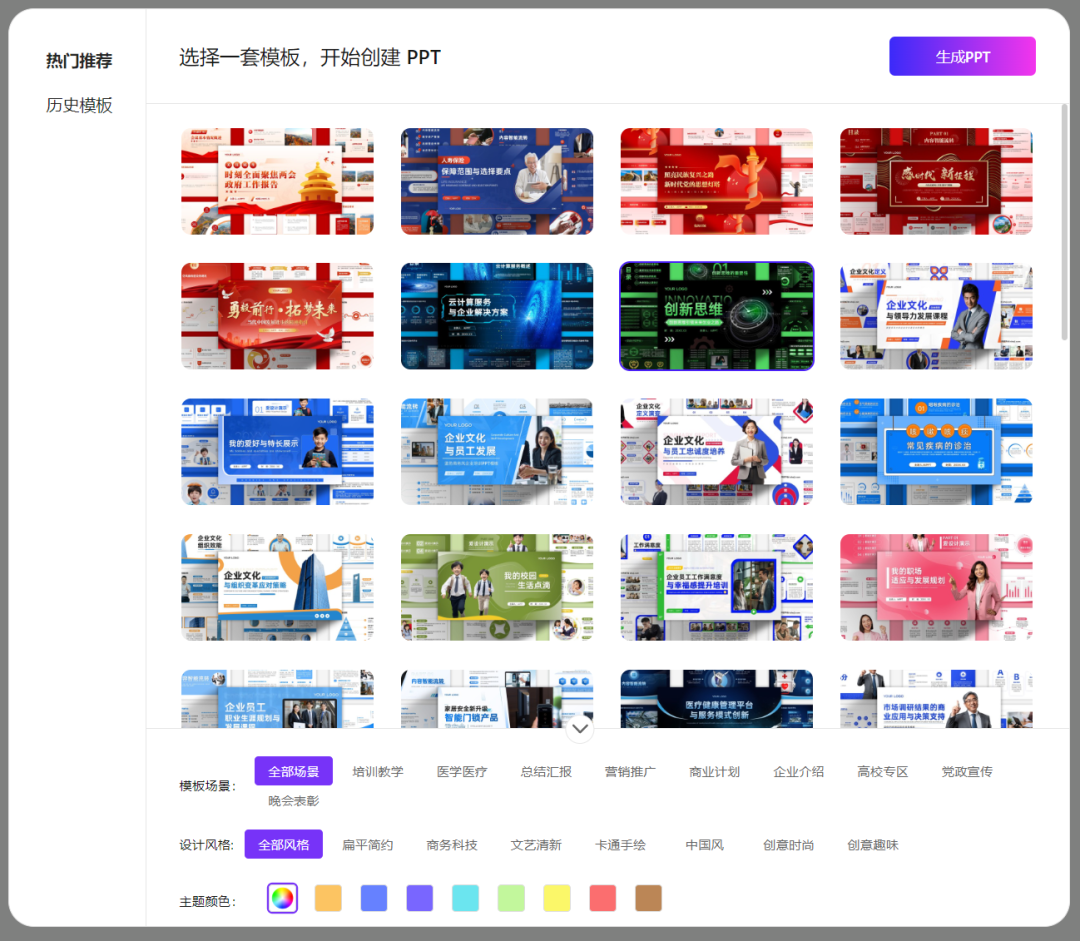Choose the 云计算服务与企业解决方案 template
The height and width of the screenshot is (941, 1080).
click(497, 316)
